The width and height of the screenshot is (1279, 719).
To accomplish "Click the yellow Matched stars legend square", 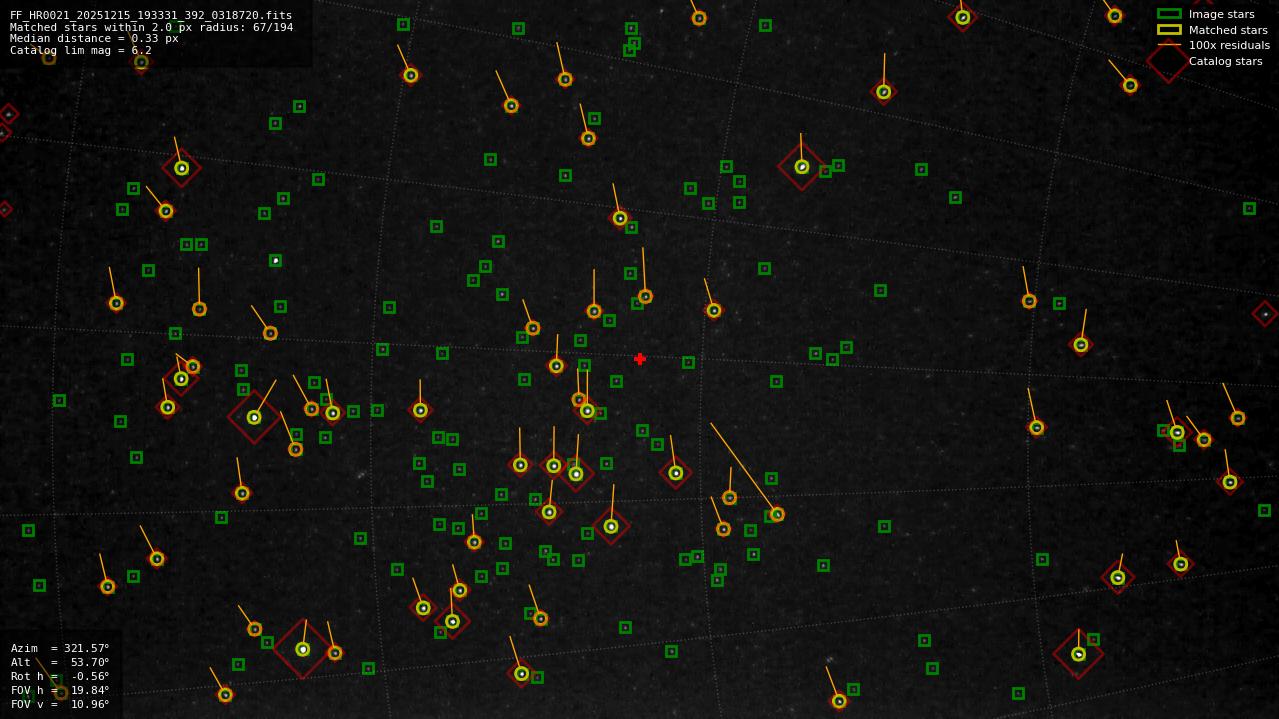I will point(1169,30).
